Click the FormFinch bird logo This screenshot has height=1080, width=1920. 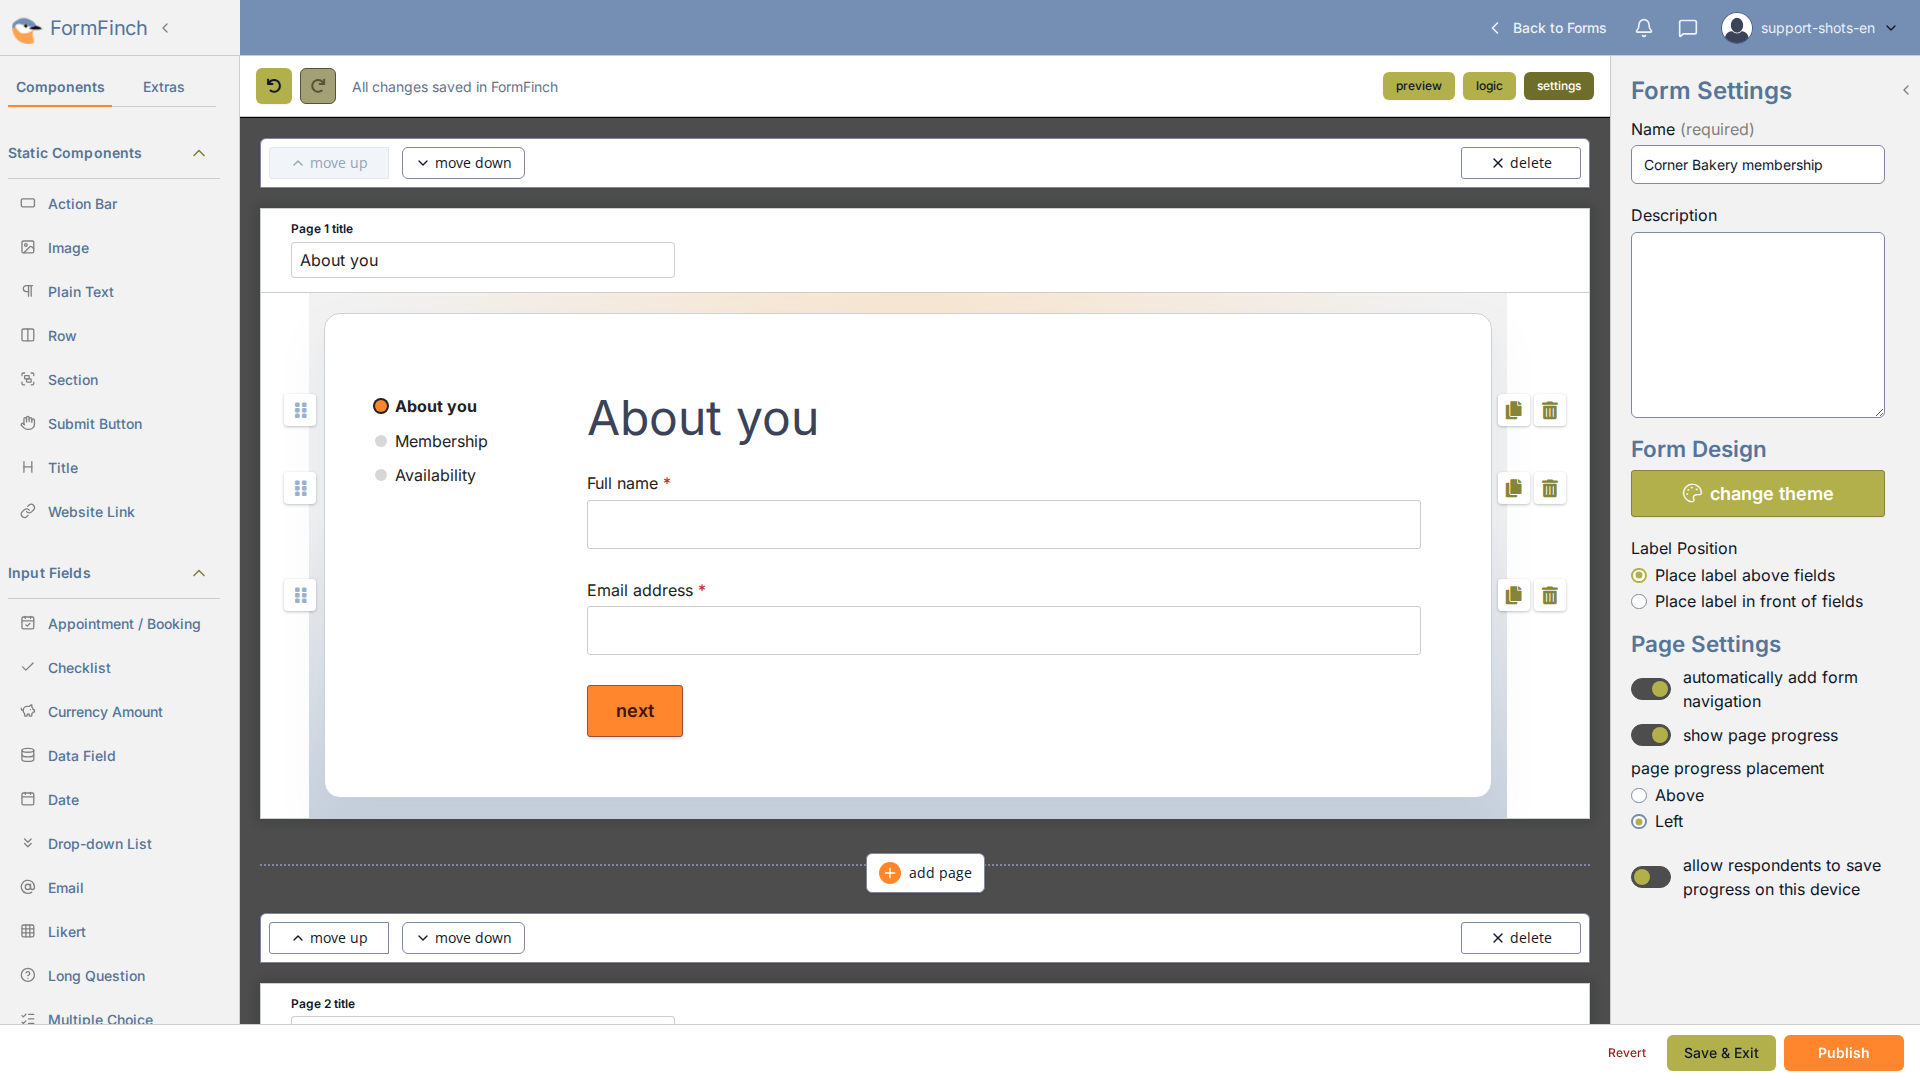pyautogui.click(x=26, y=28)
